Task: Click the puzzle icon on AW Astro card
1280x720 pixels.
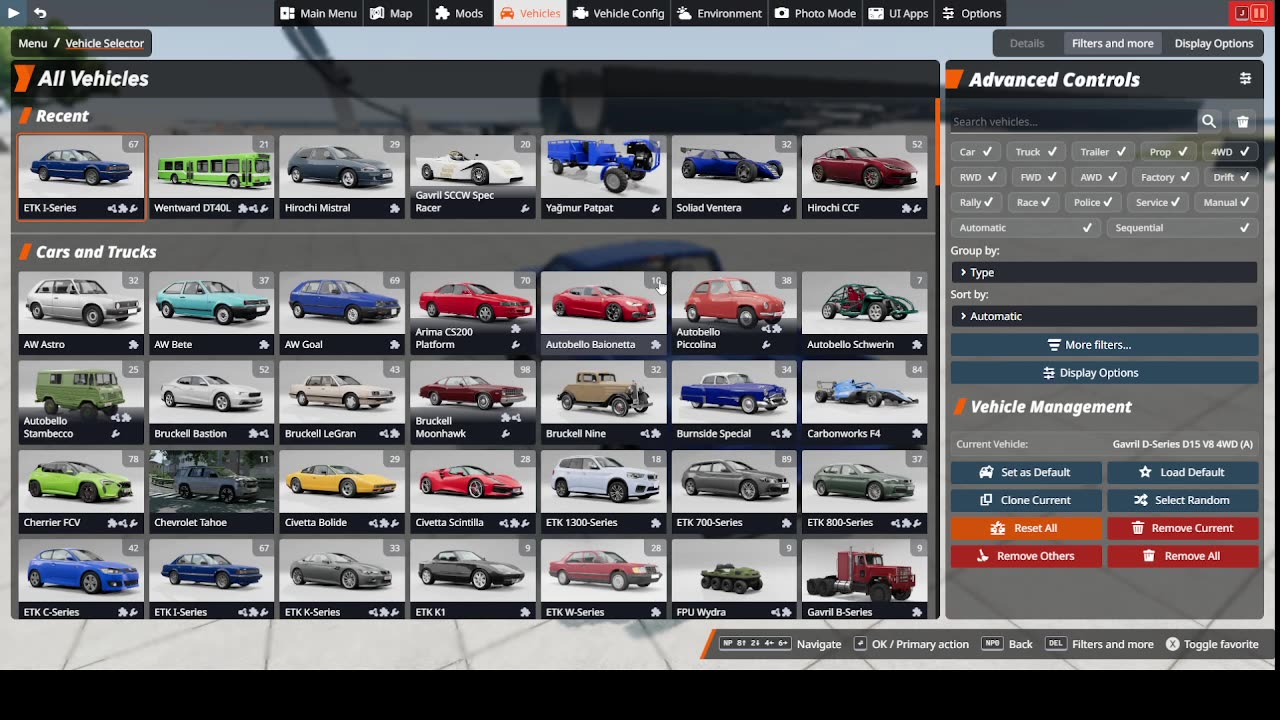Action: (133, 344)
